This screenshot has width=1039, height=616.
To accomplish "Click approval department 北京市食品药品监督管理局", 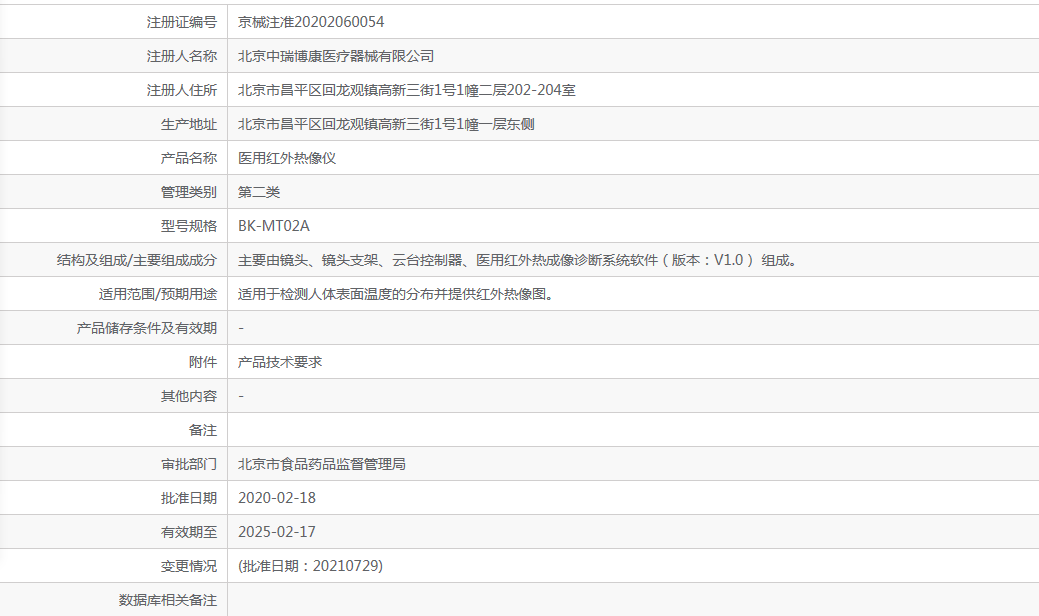I will (x=321, y=464).
